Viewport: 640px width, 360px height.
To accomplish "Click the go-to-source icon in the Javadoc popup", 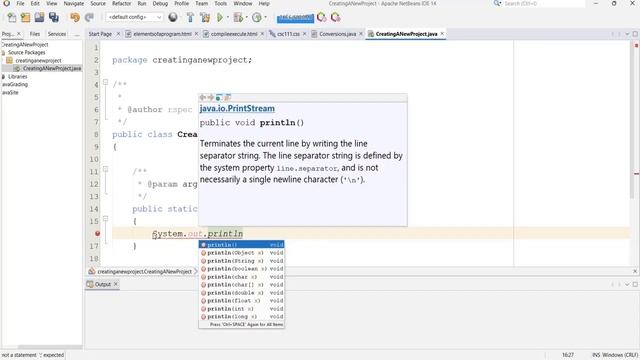I will pyautogui.click(x=228, y=97).
